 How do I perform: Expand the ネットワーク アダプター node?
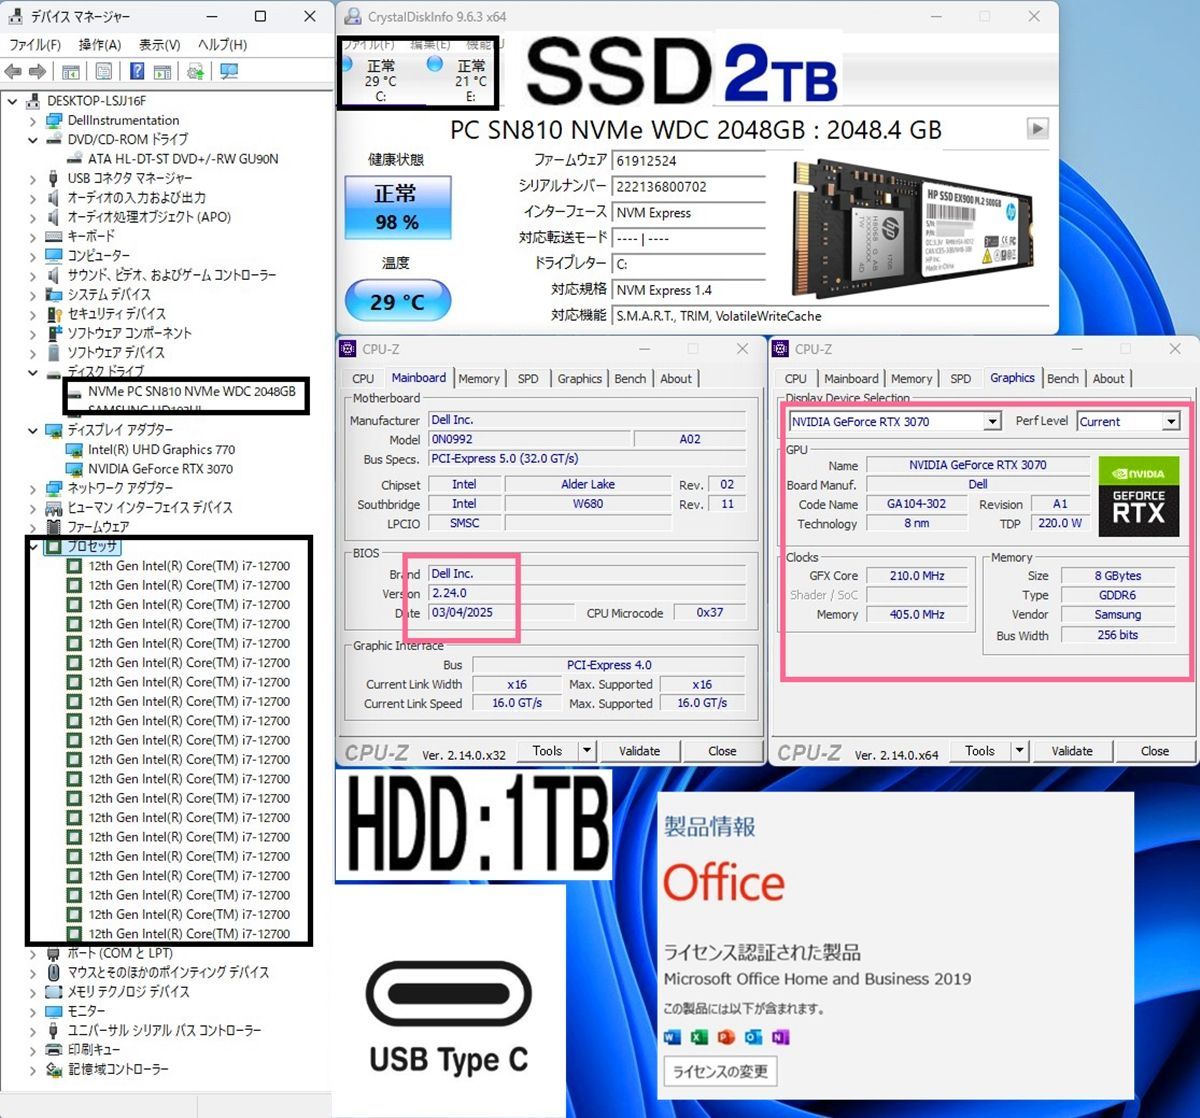32,488
